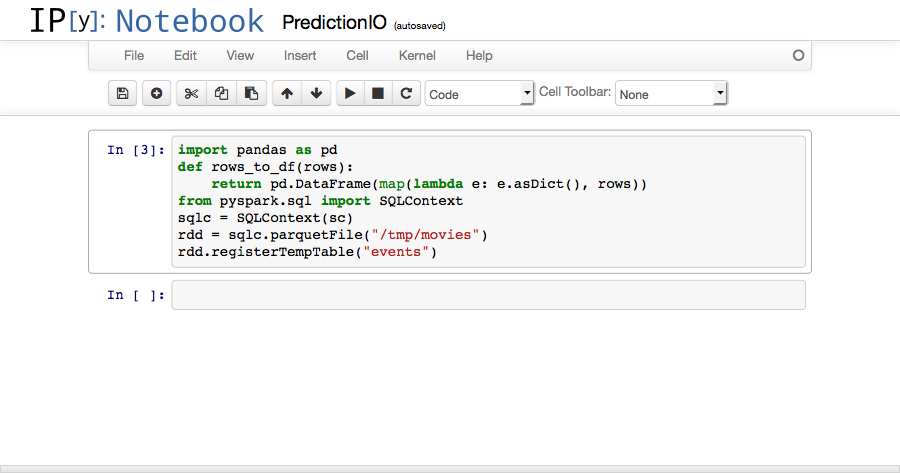Move the selected cell up

(x=287, y=94)
